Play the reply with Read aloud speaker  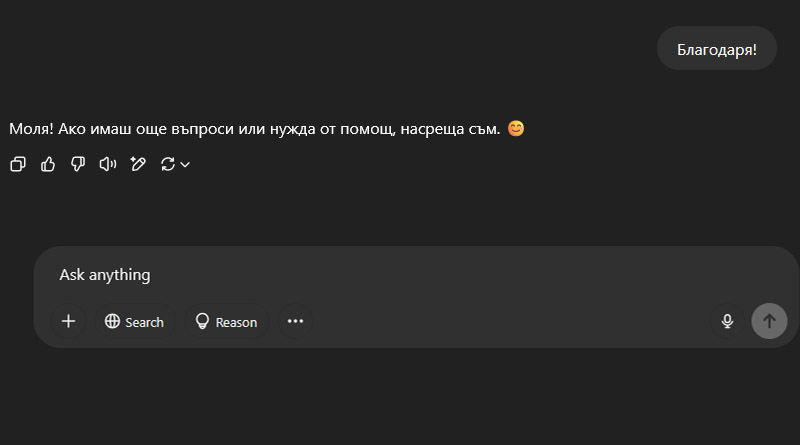(108, 164)
